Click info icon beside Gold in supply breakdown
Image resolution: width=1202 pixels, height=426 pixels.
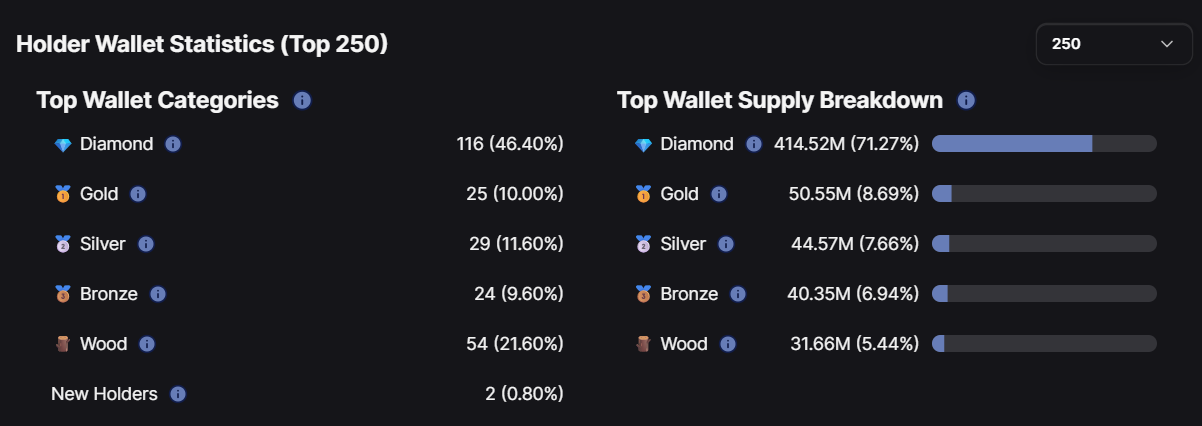(x=719, y=194)
